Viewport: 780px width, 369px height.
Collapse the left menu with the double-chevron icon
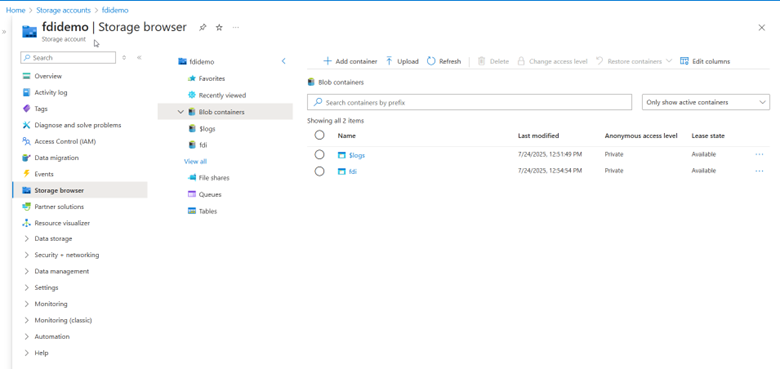(x=139, y=58)
